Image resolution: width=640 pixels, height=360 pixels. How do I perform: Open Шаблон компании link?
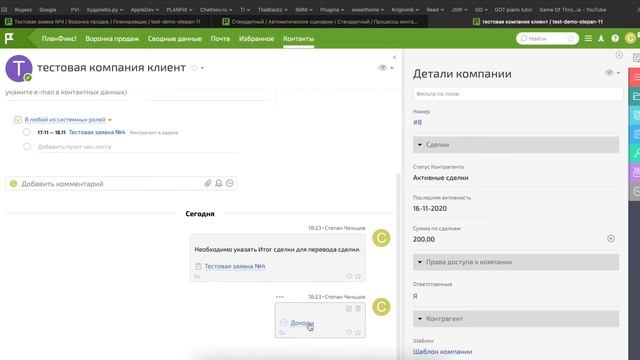[442, 351]
